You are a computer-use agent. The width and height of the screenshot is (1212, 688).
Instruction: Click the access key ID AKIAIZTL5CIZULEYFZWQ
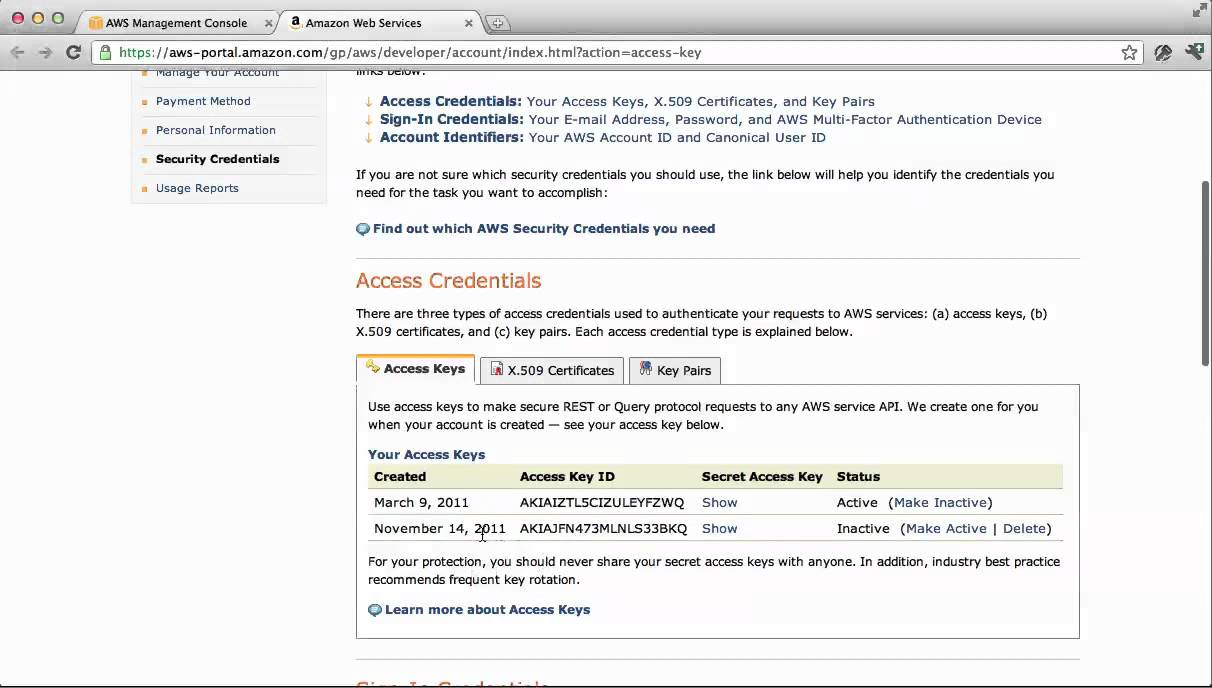[x=602, y=502]
